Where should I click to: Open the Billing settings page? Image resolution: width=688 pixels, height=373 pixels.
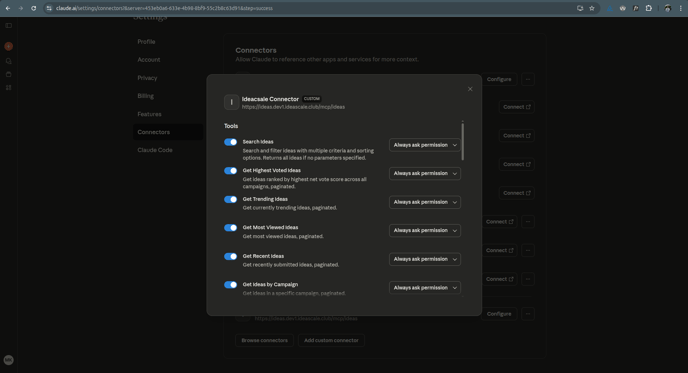tap(145, 96)
